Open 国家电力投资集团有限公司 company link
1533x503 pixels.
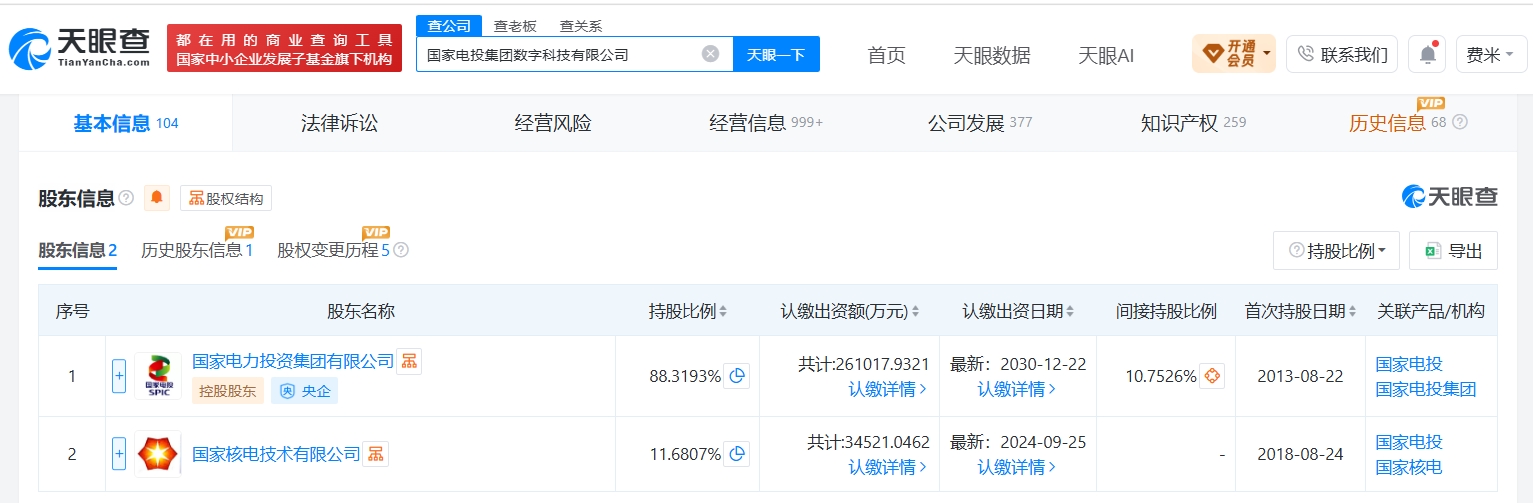(x=293, y=361)
